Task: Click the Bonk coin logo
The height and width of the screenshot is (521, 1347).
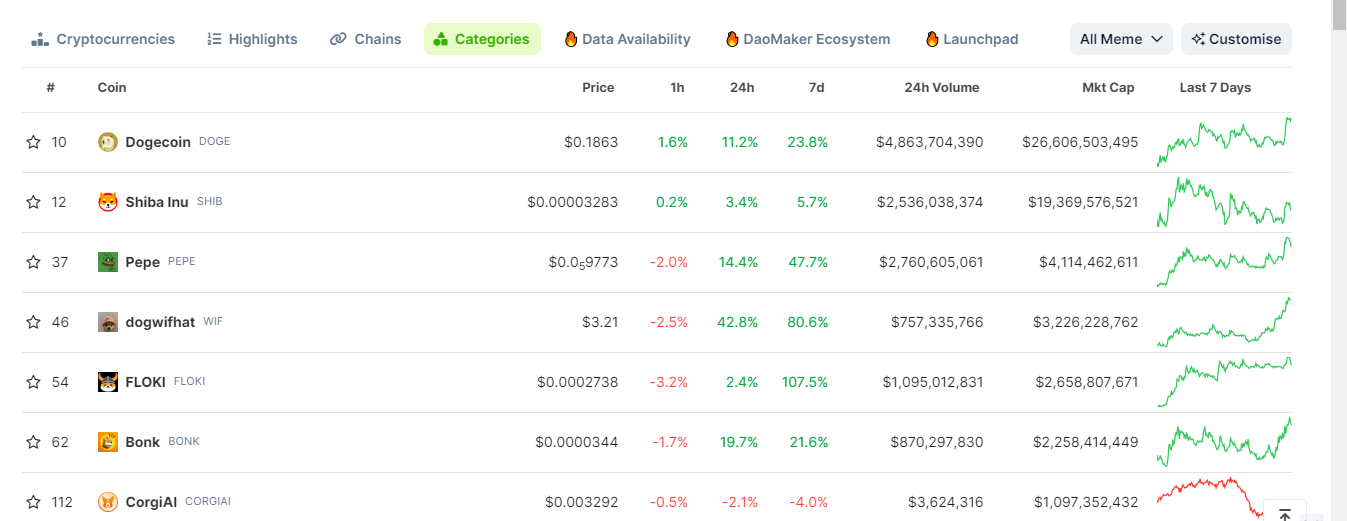Action: coord(108,442)
